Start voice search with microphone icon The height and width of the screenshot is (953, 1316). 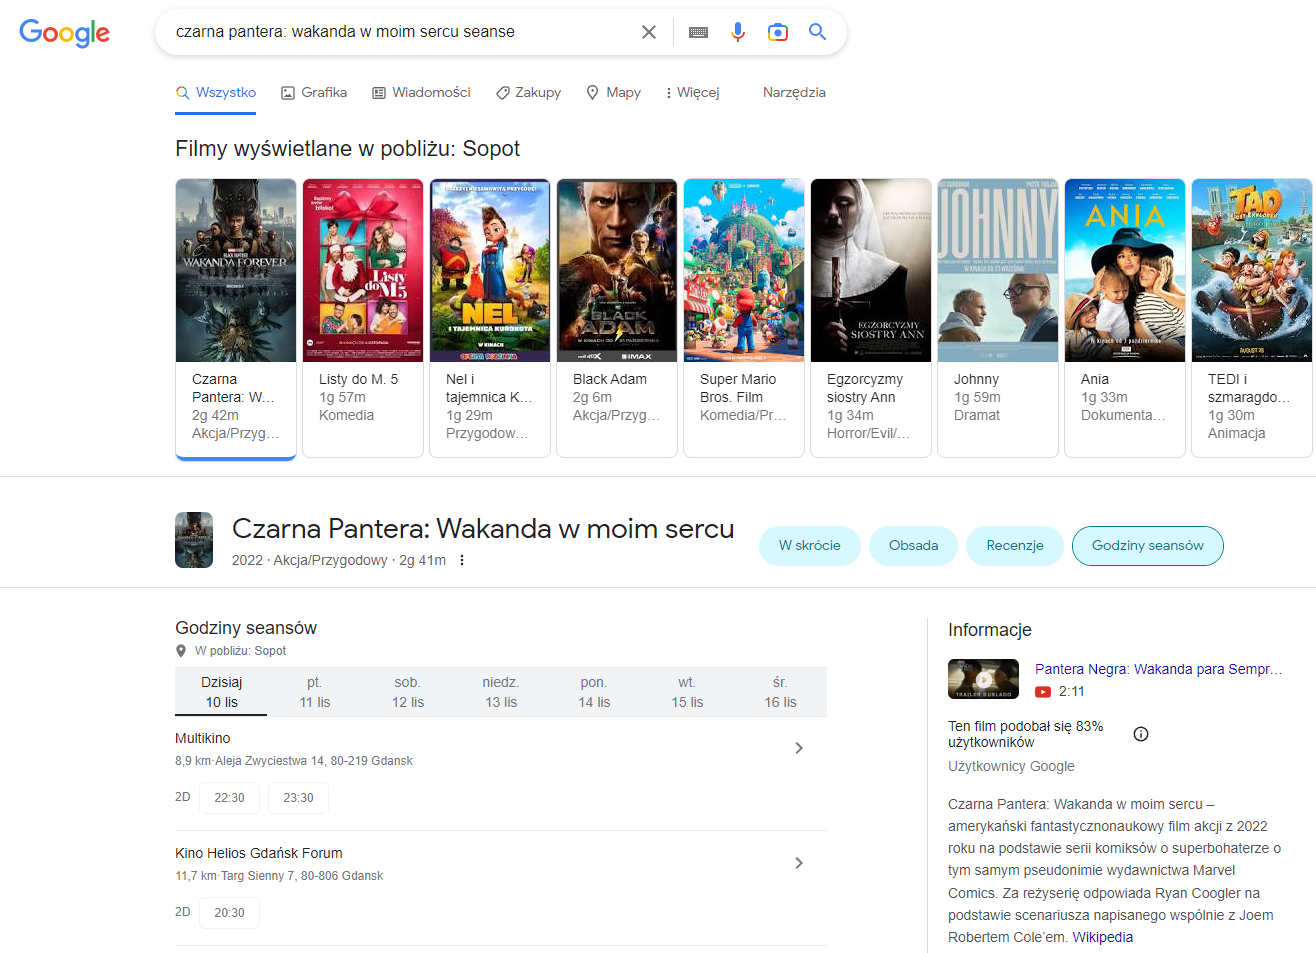coord(738,32)
